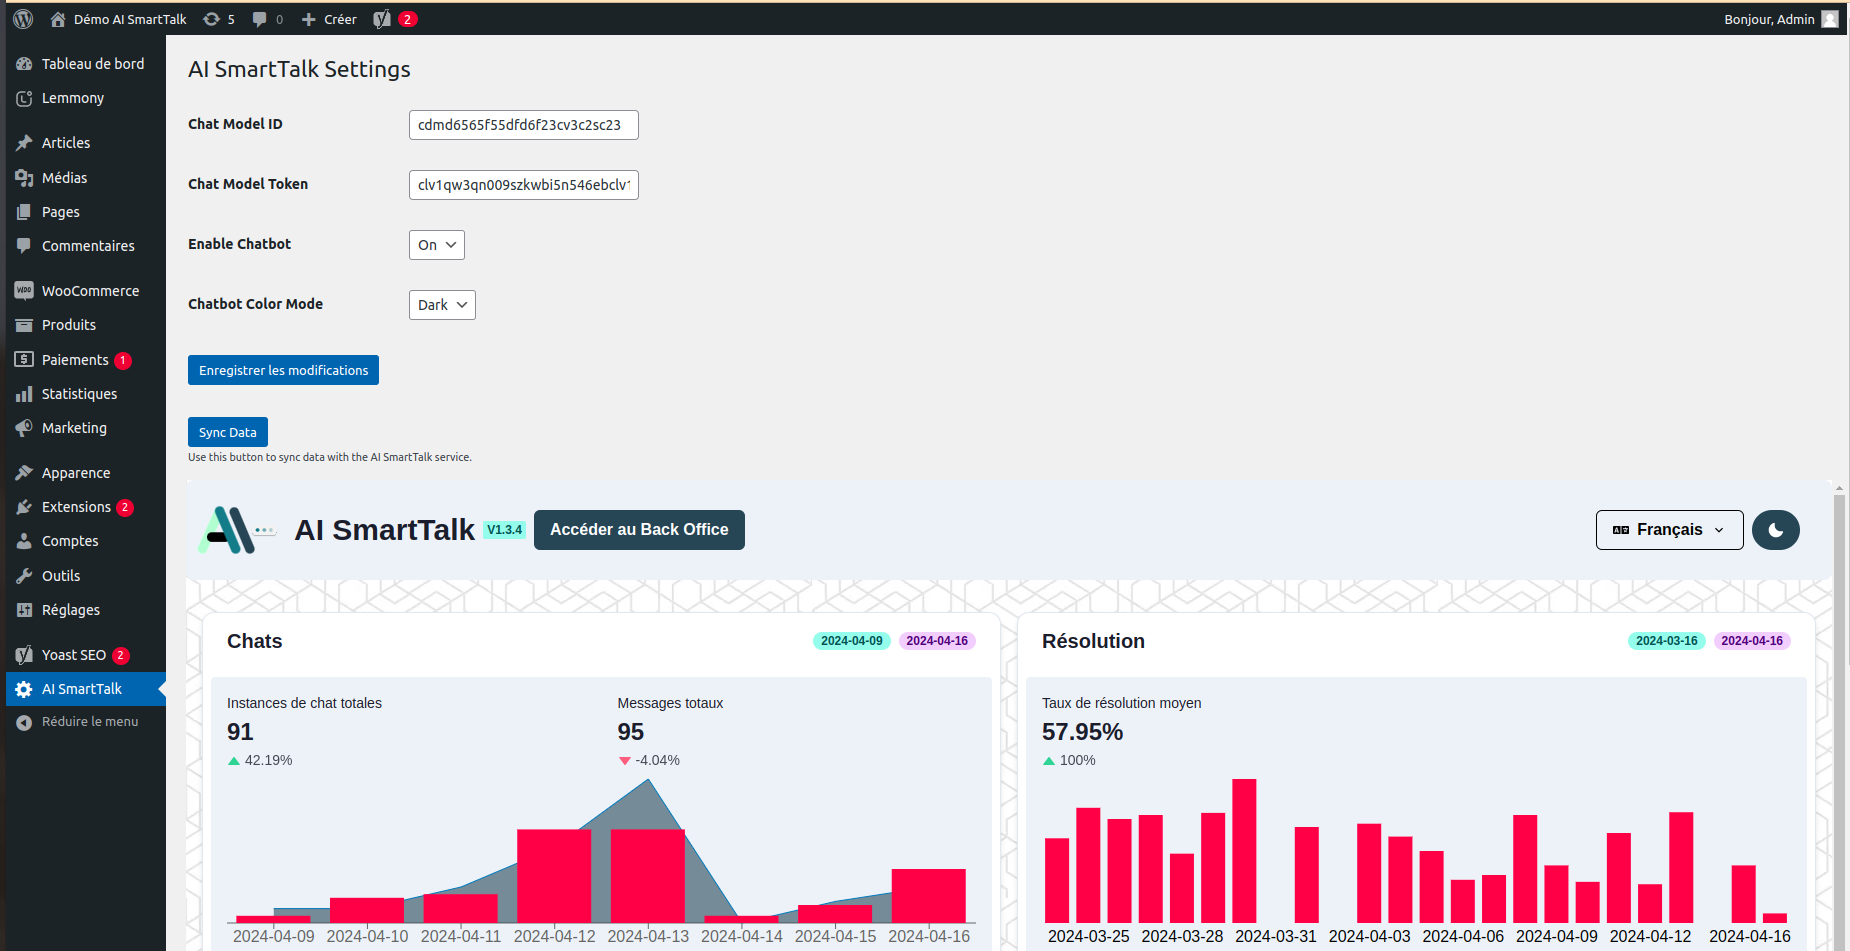The image size is (1850, 951).
Task: Click Enregistrer les modifications button
Action: click(283, 370)
